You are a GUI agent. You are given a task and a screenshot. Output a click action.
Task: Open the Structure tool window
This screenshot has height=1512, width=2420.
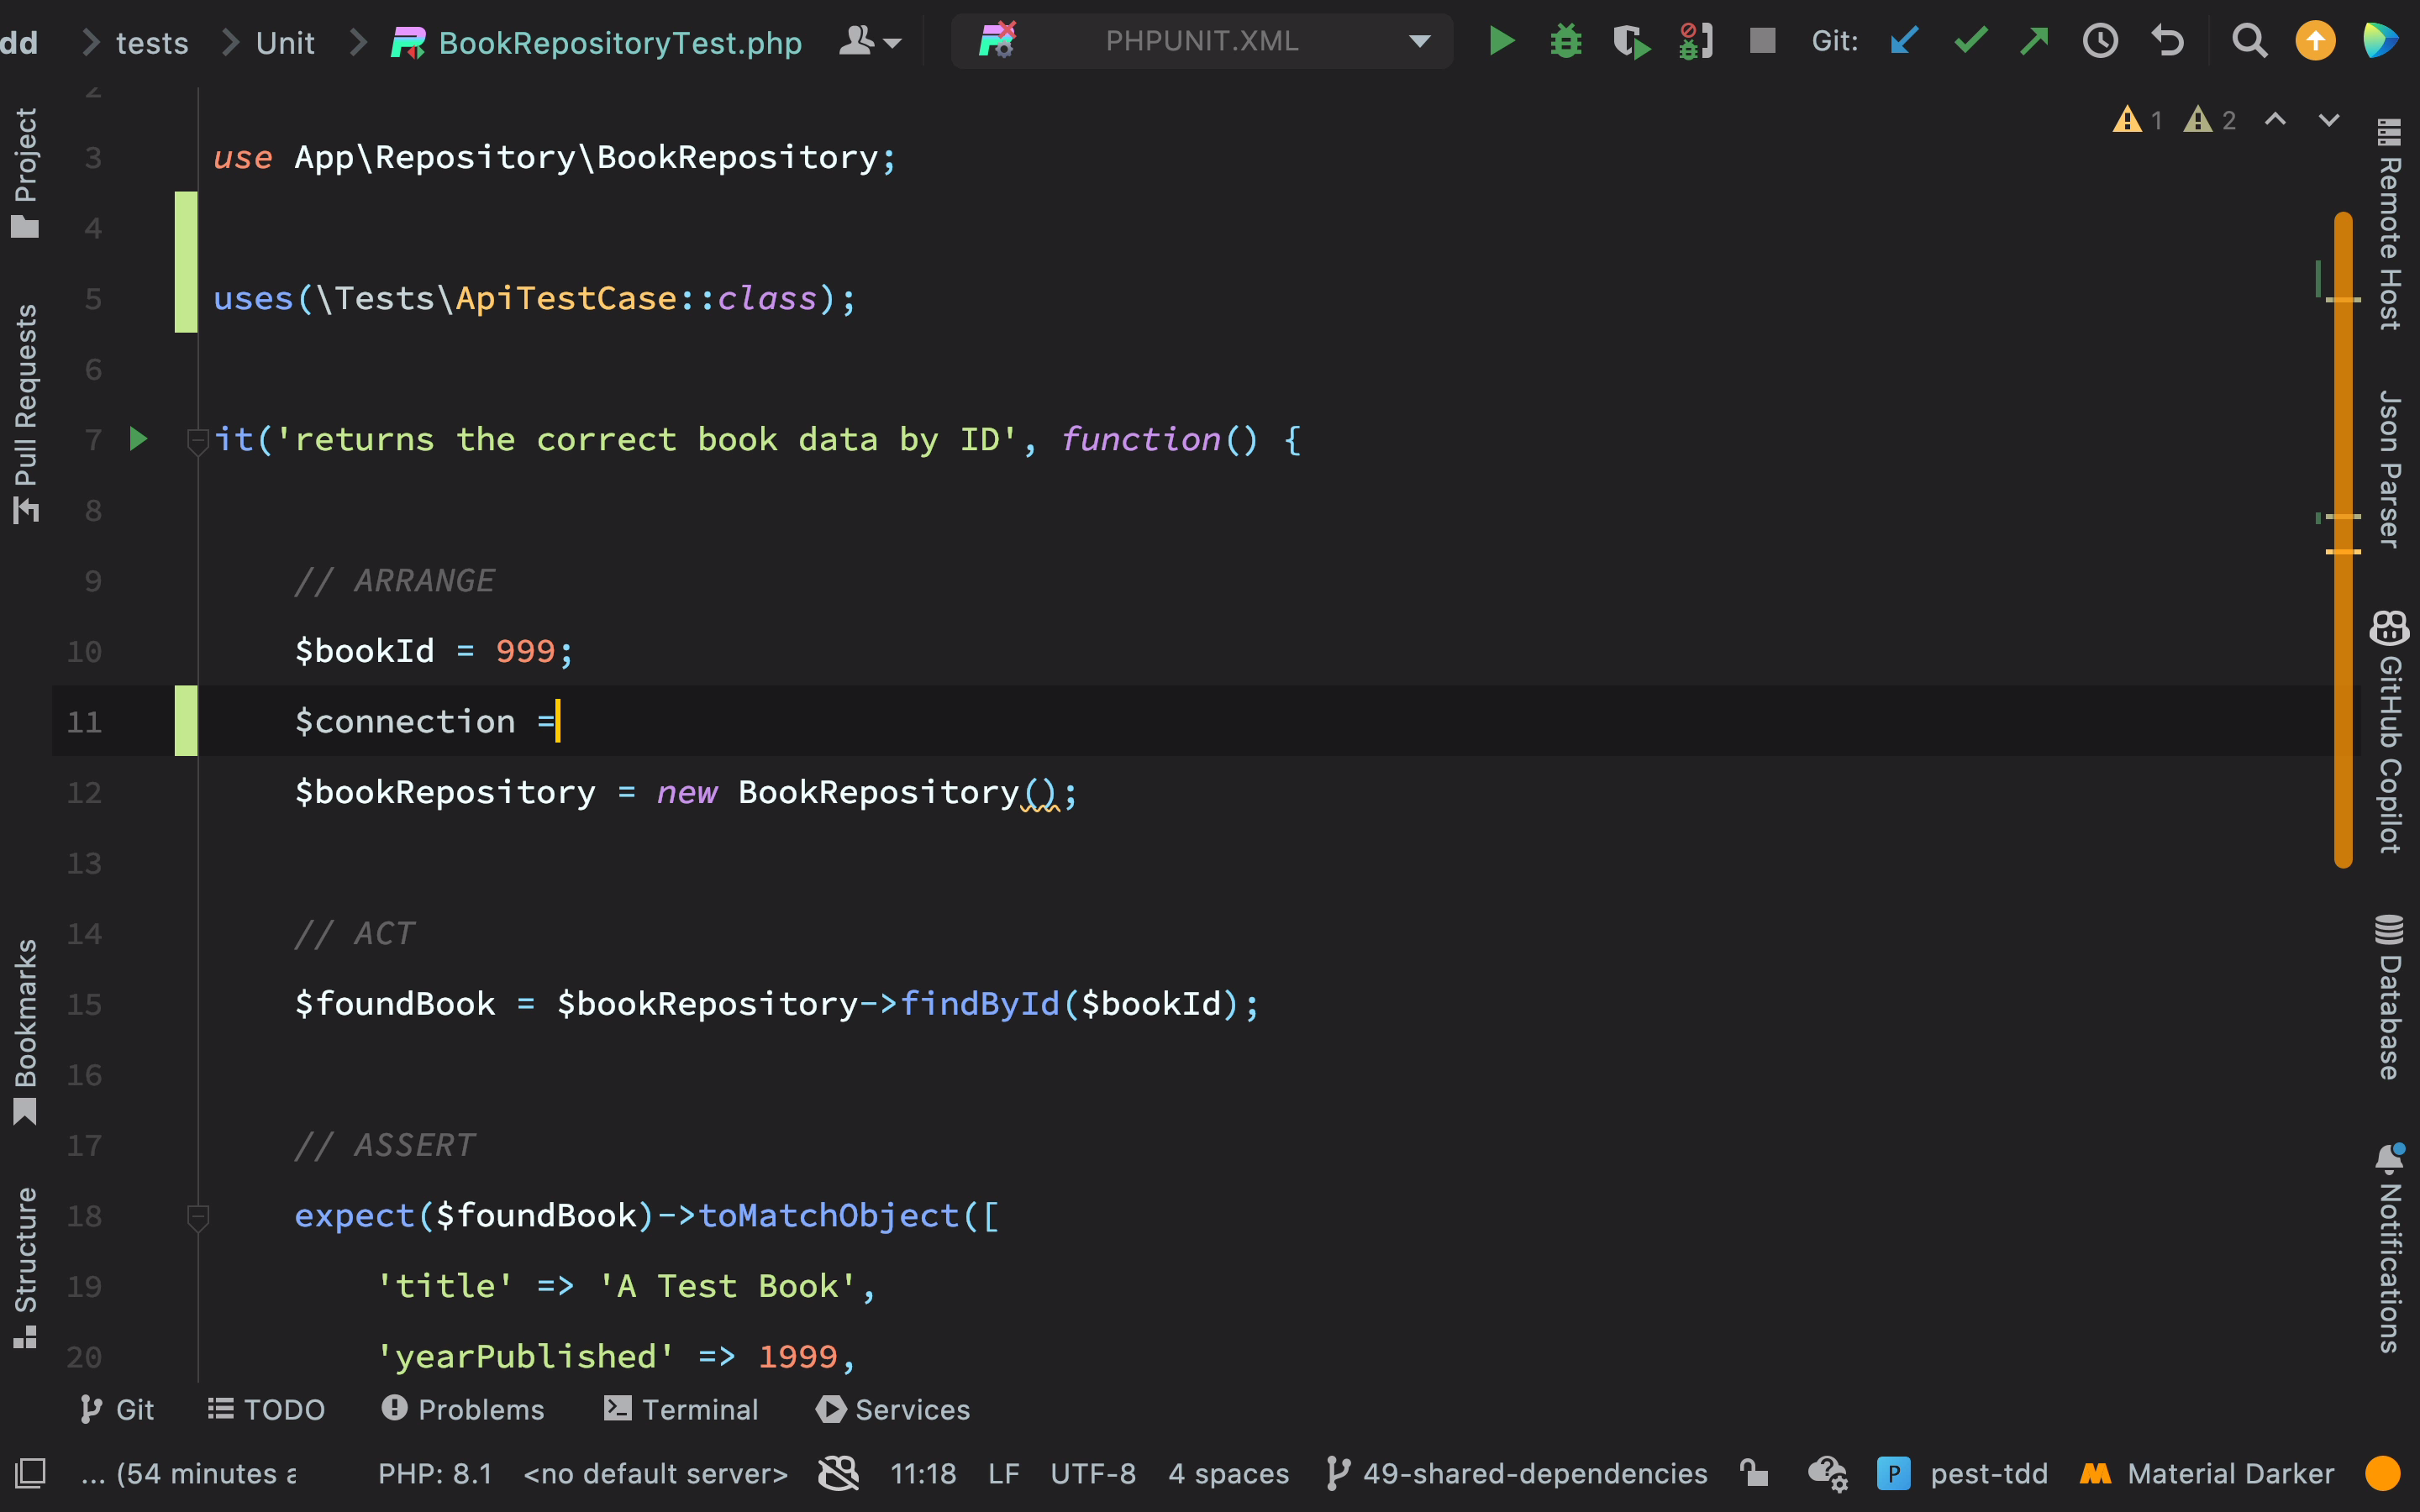(x=25, y=1267)
